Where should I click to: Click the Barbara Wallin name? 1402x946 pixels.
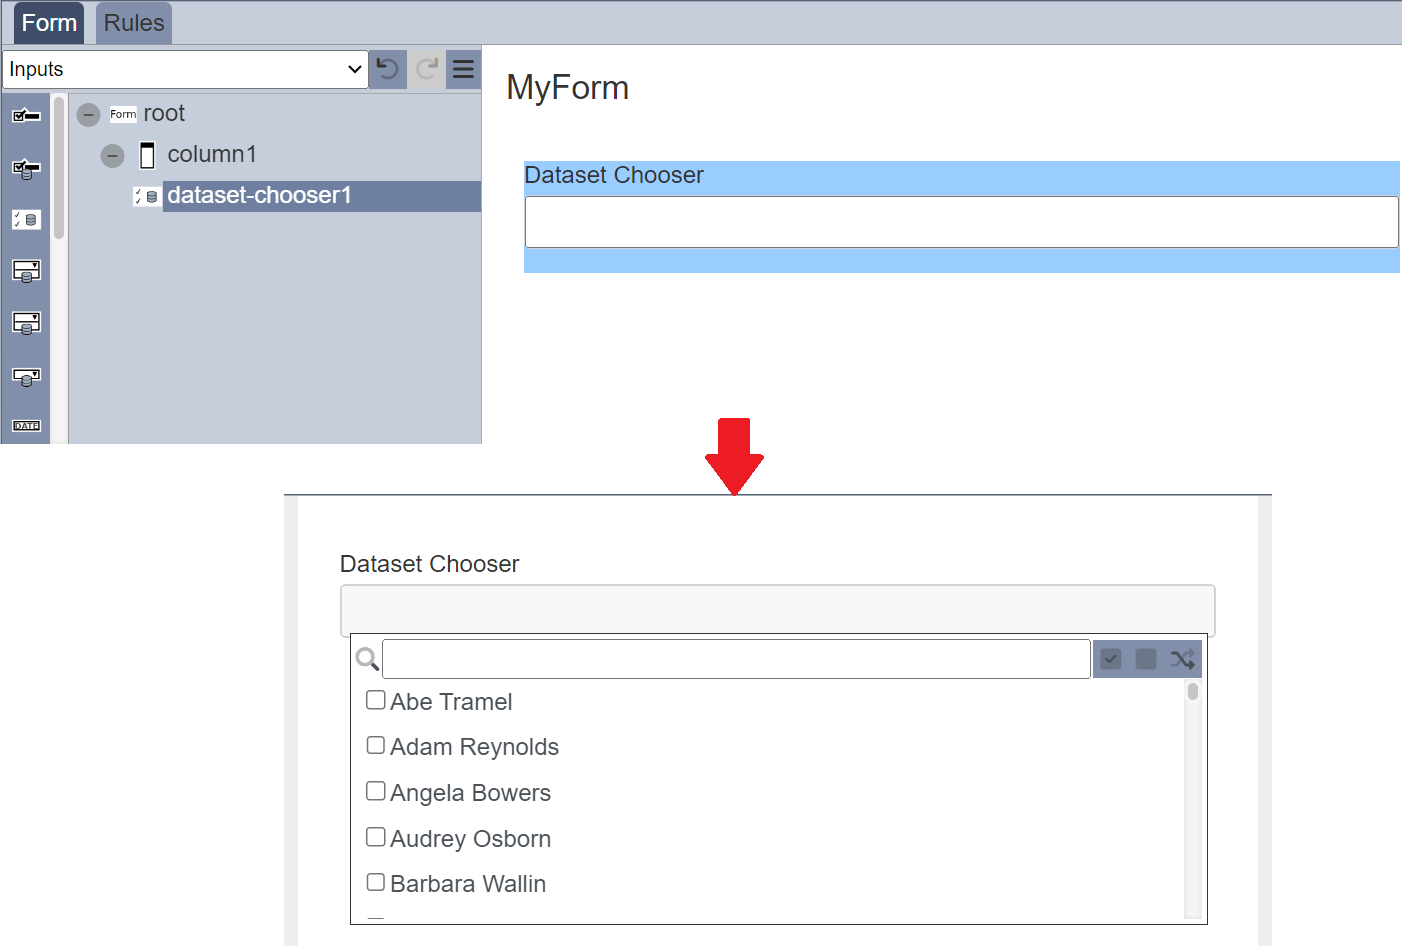[468, 884]
